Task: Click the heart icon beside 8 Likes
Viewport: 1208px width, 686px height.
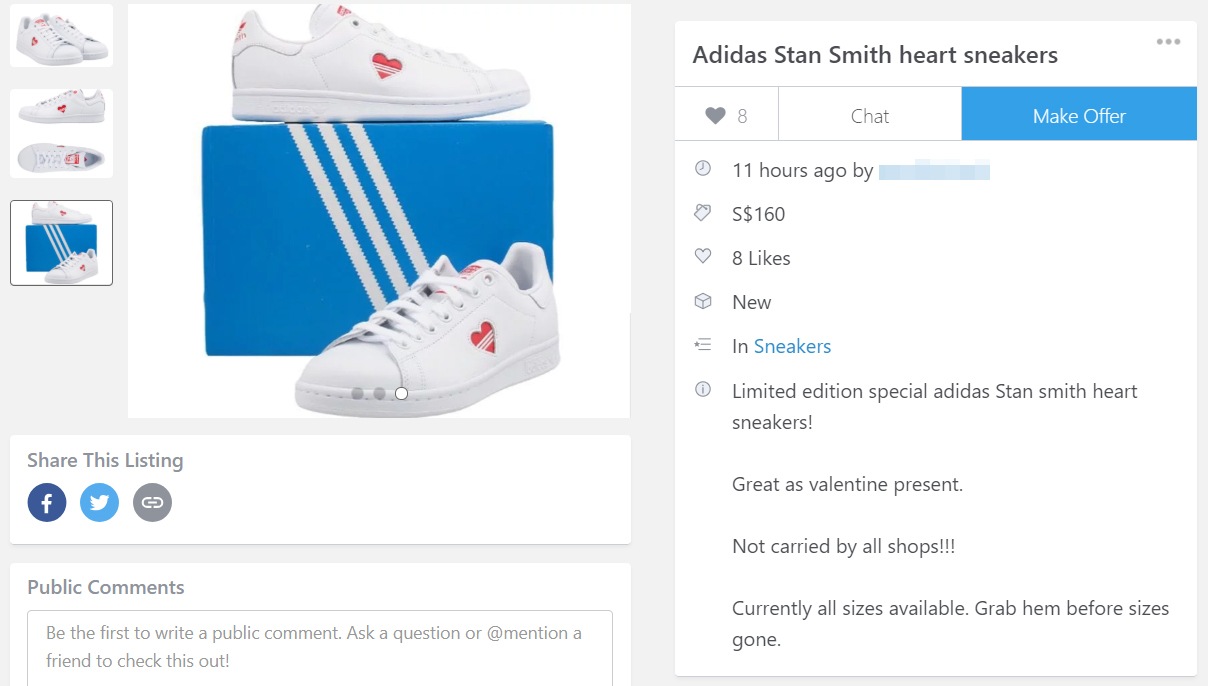Action: coord(703,257)
